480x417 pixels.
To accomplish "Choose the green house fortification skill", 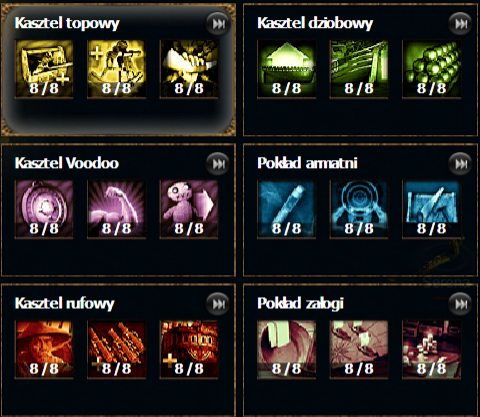I will coord(287,69).
